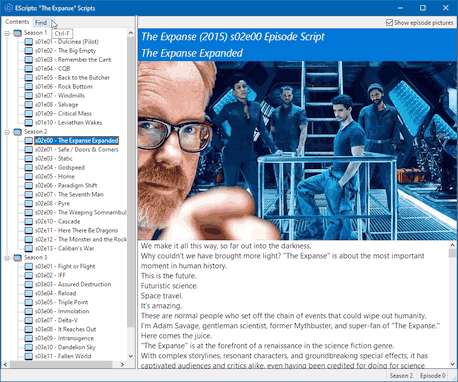The height and width of the screenshot is (382, 458).
Task: Click the tree horizontal scroll-left arrow
Action: 6,364
